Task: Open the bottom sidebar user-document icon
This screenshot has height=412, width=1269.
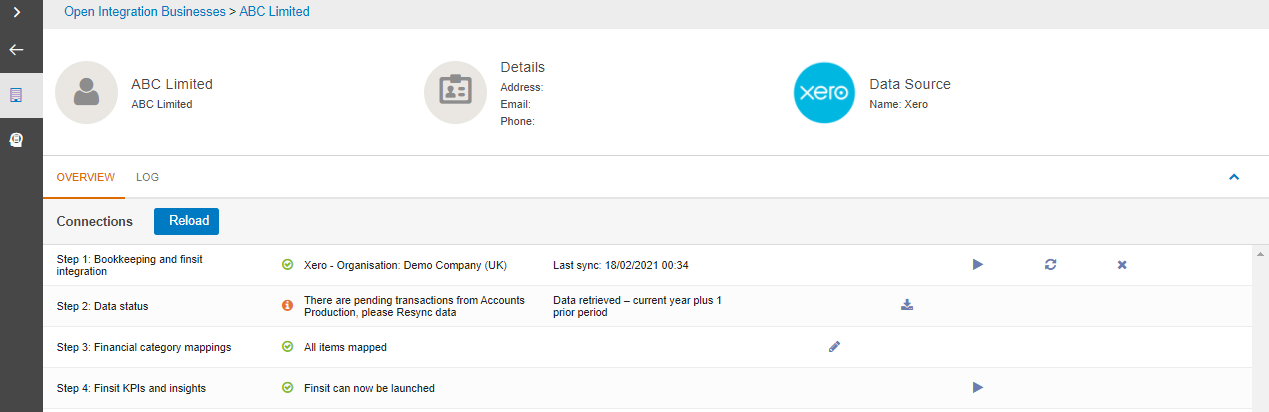Action: tap(16, 140)
